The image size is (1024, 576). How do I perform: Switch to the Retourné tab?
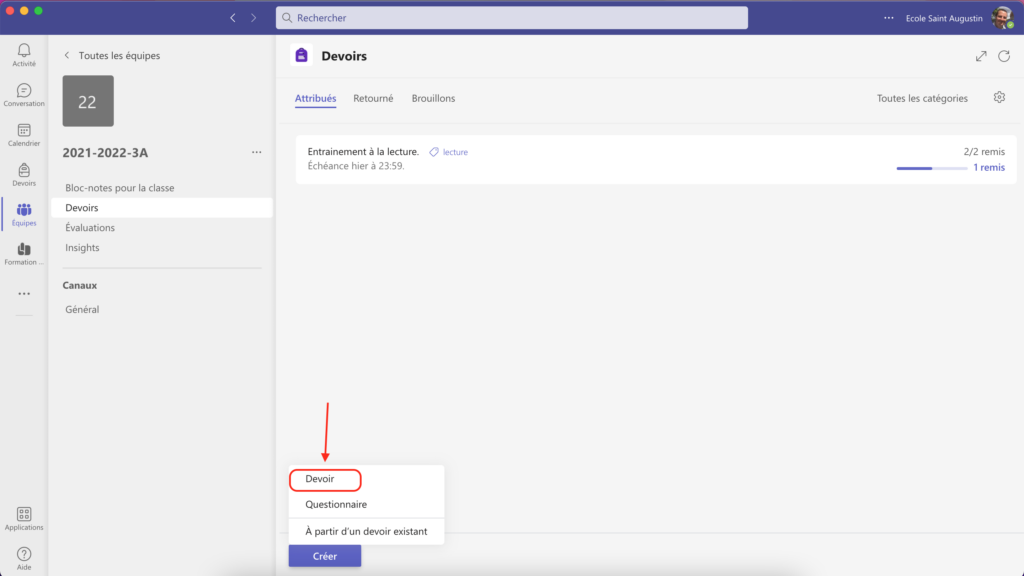[x=373, y=98]
